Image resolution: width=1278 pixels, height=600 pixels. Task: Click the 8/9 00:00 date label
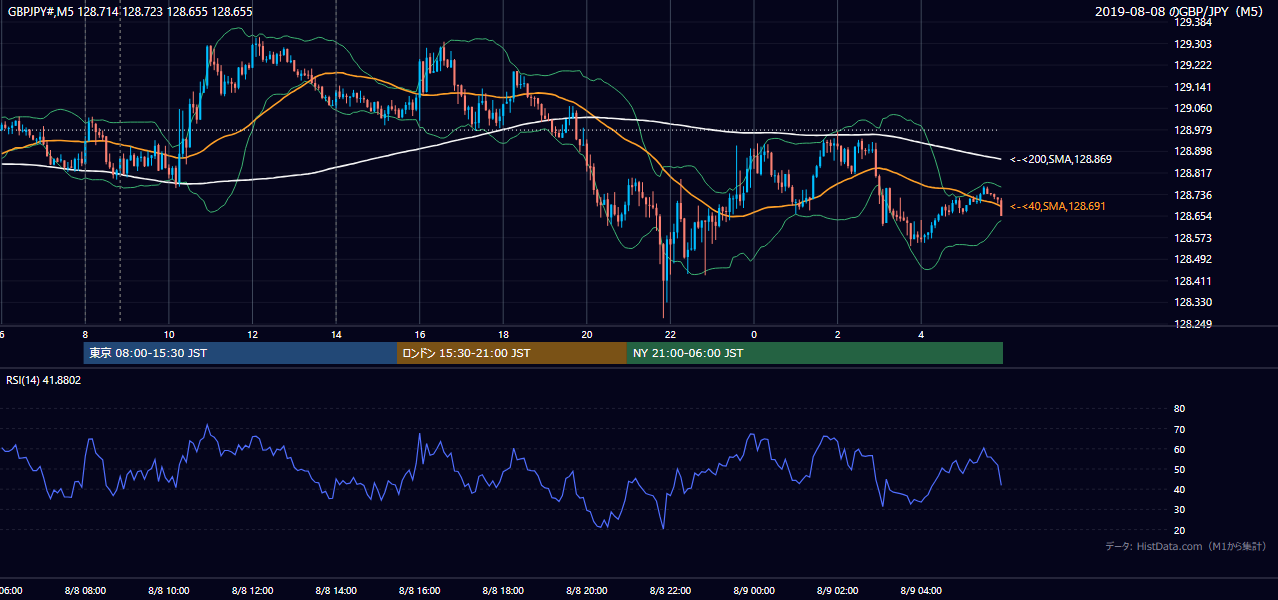tap(755, 591)
